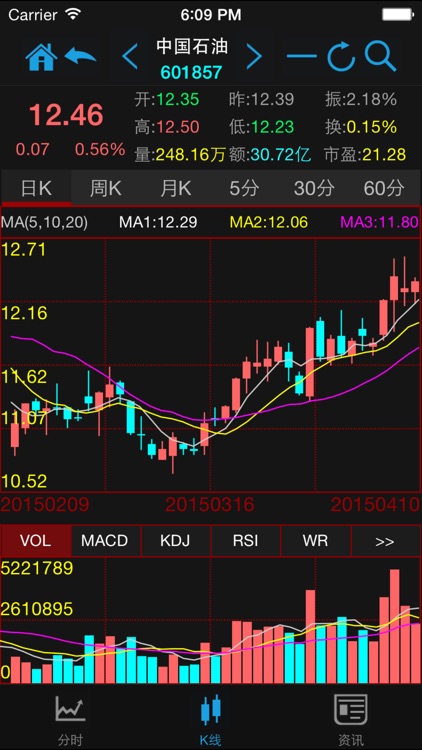Viewport: 422px width, 750px height.
Task: Remove stock with the minus icon
Action: 301,56
